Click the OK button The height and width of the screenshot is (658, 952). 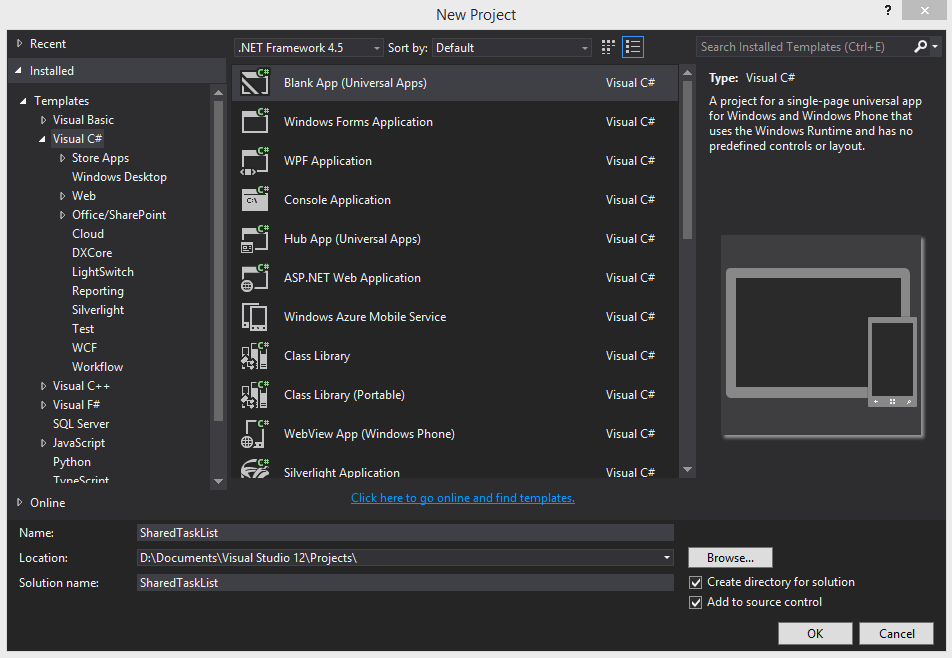[x=815, y=633]
